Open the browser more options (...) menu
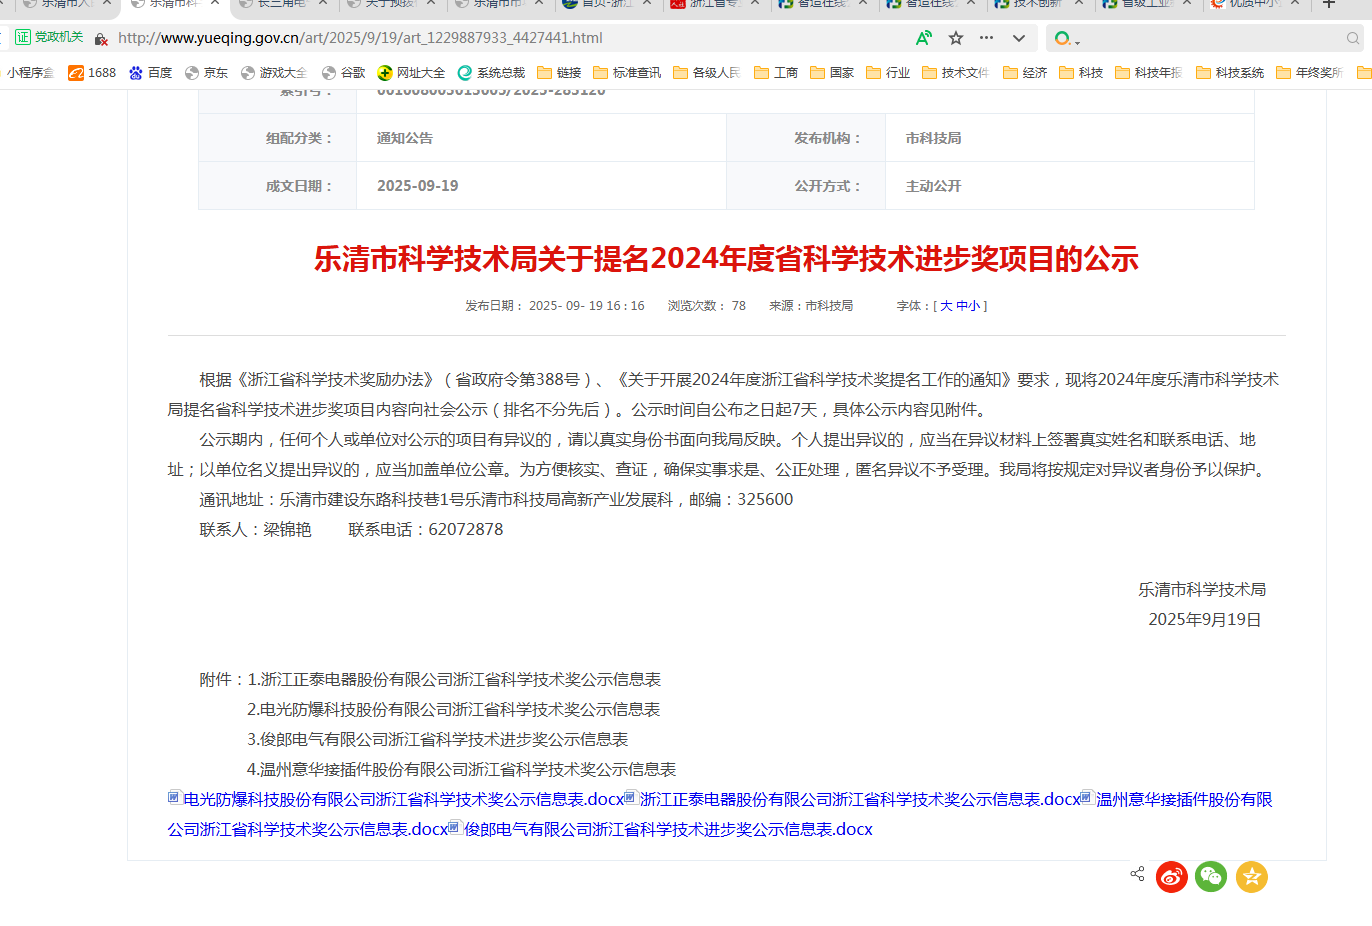 click(986, 37)
